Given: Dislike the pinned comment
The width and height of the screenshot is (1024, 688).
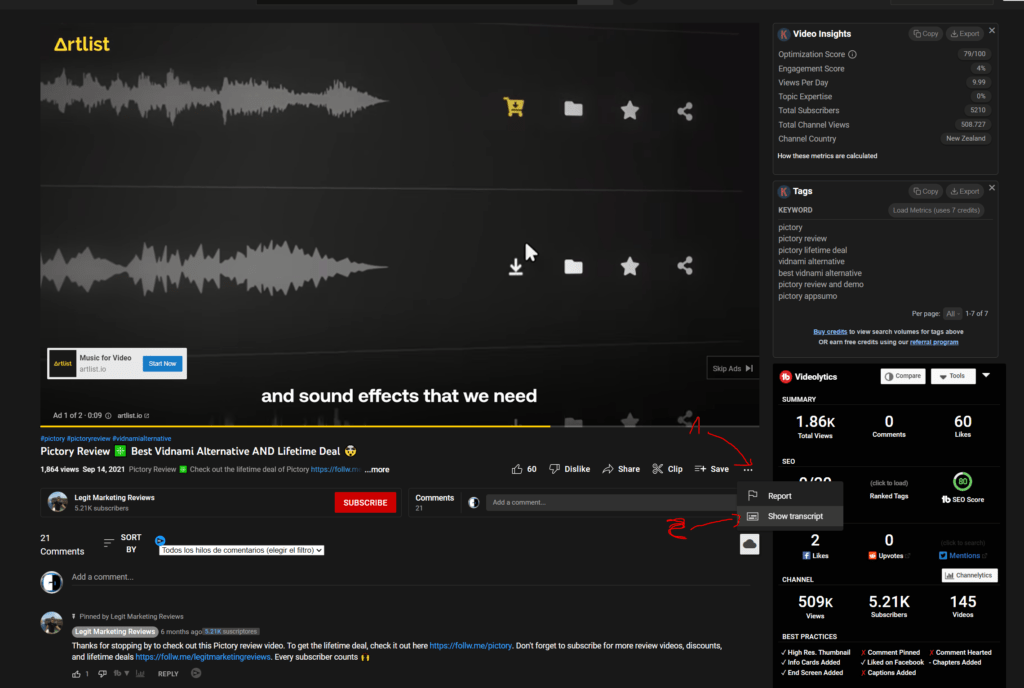Looking at the screenshot, I should coord(102,674).
